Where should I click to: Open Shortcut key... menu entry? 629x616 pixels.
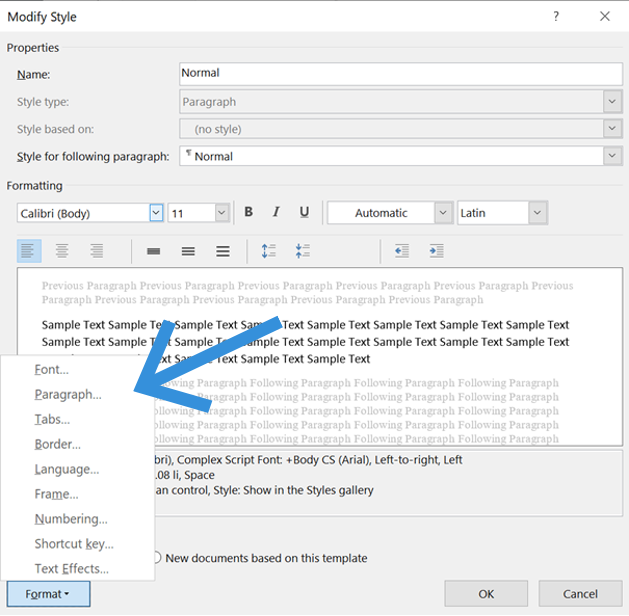click(74, 544)
